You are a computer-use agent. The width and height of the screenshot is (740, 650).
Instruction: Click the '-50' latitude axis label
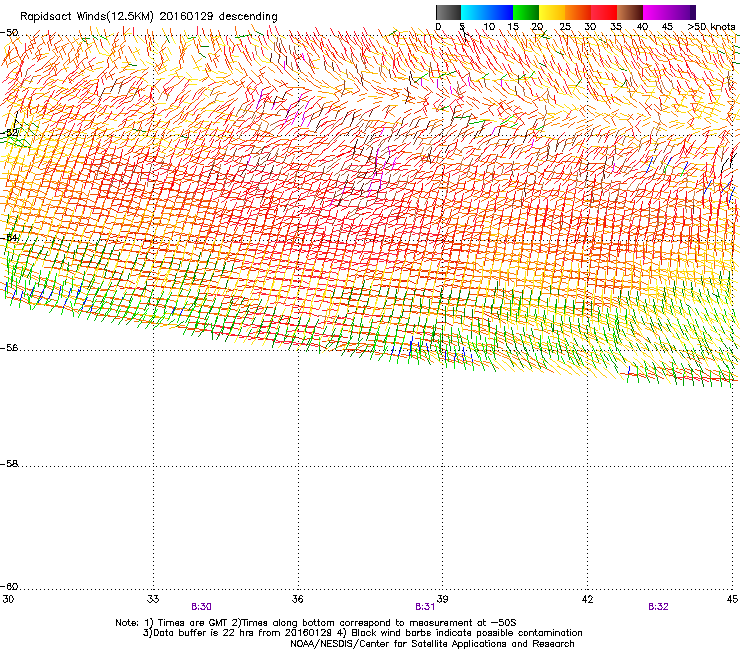click(9, 33)
